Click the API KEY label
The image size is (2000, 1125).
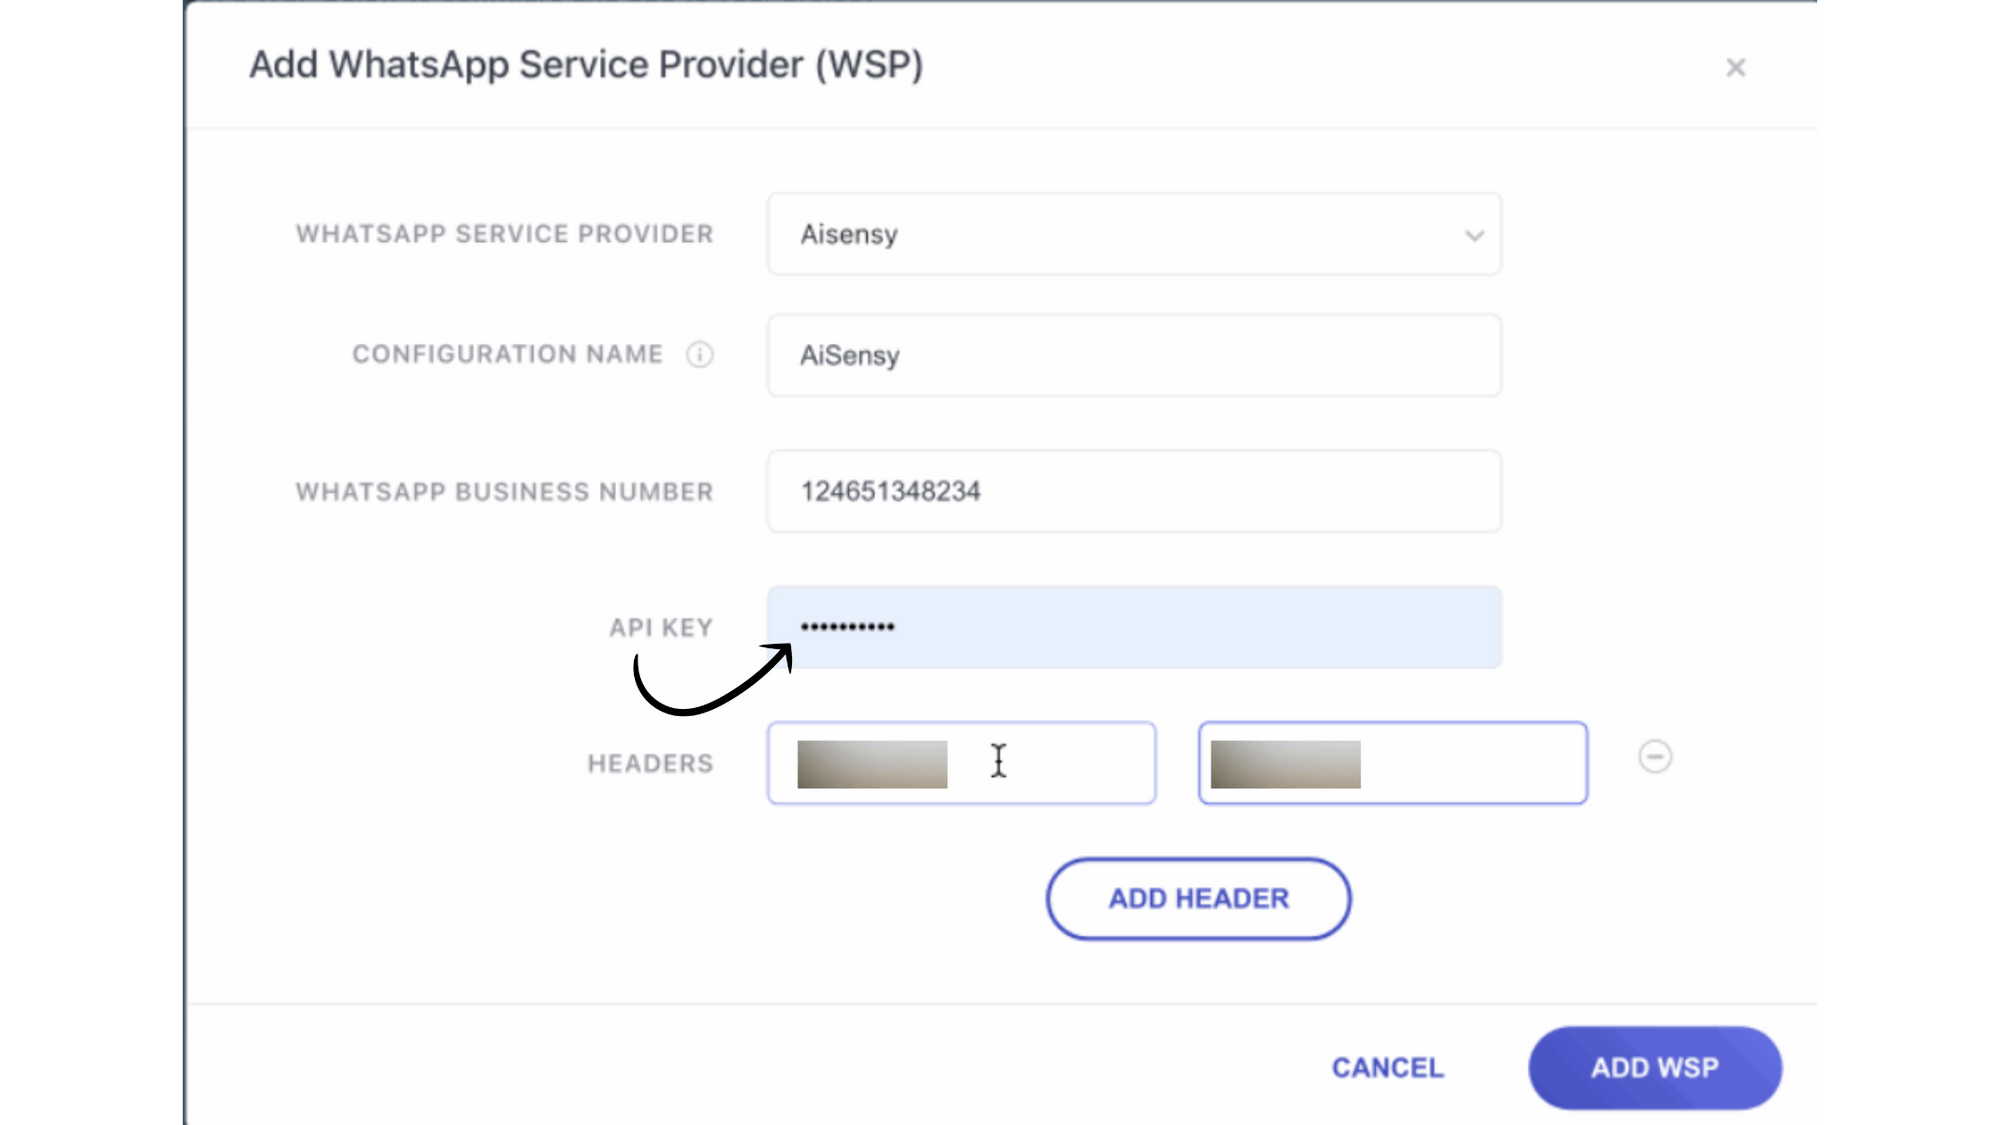click(x=661, y=628)
